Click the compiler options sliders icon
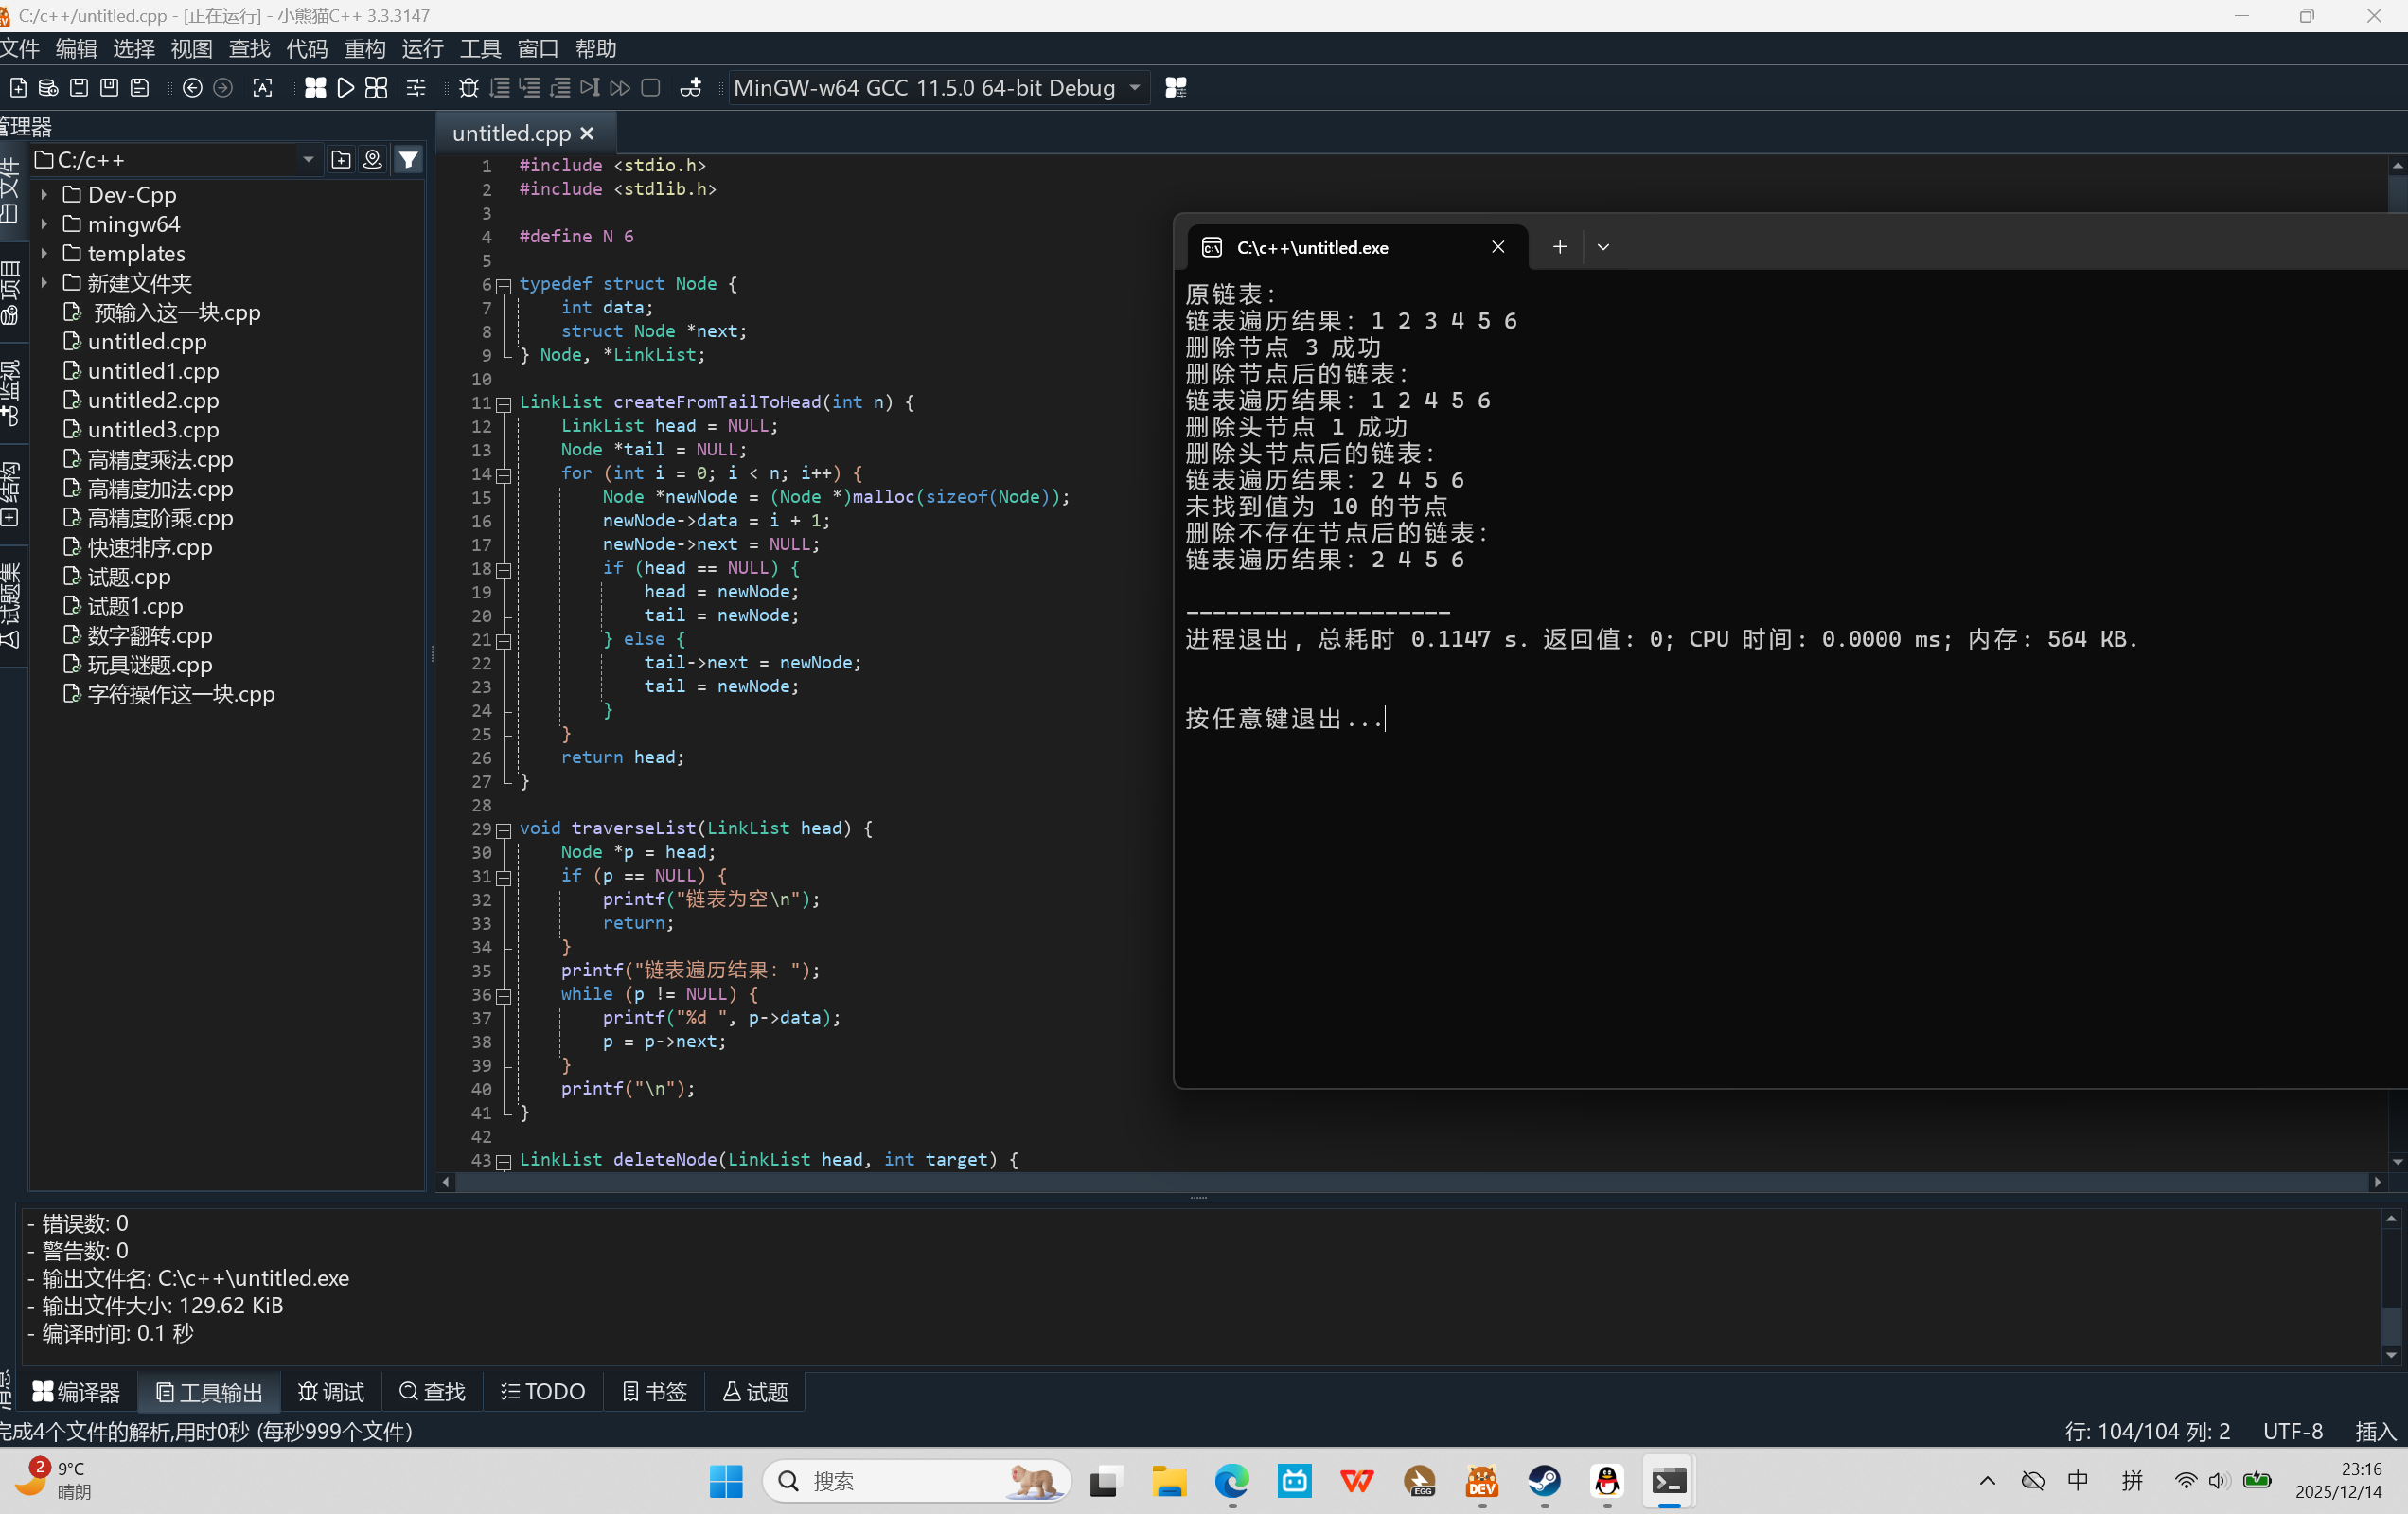Image resolution: width=2408 pixels, height=1514 pixels. [416, 88]
